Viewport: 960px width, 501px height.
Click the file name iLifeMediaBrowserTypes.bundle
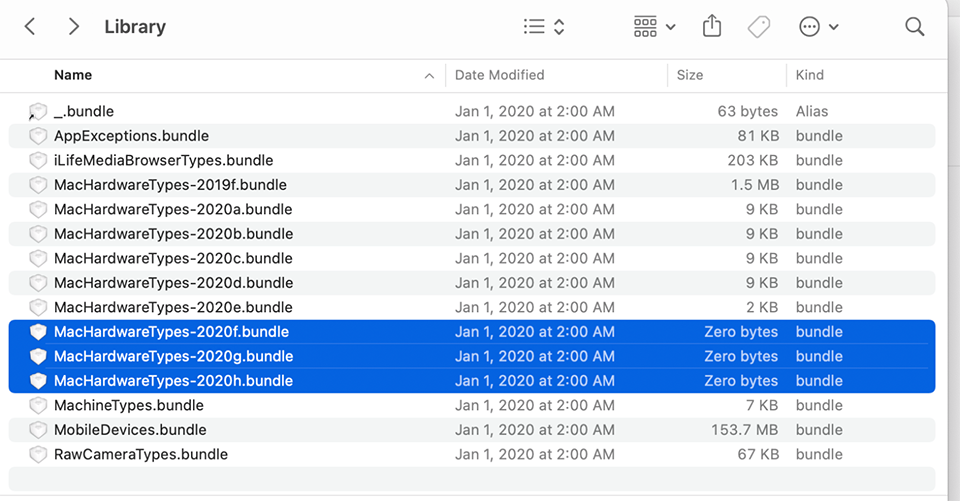coord(163,160)
